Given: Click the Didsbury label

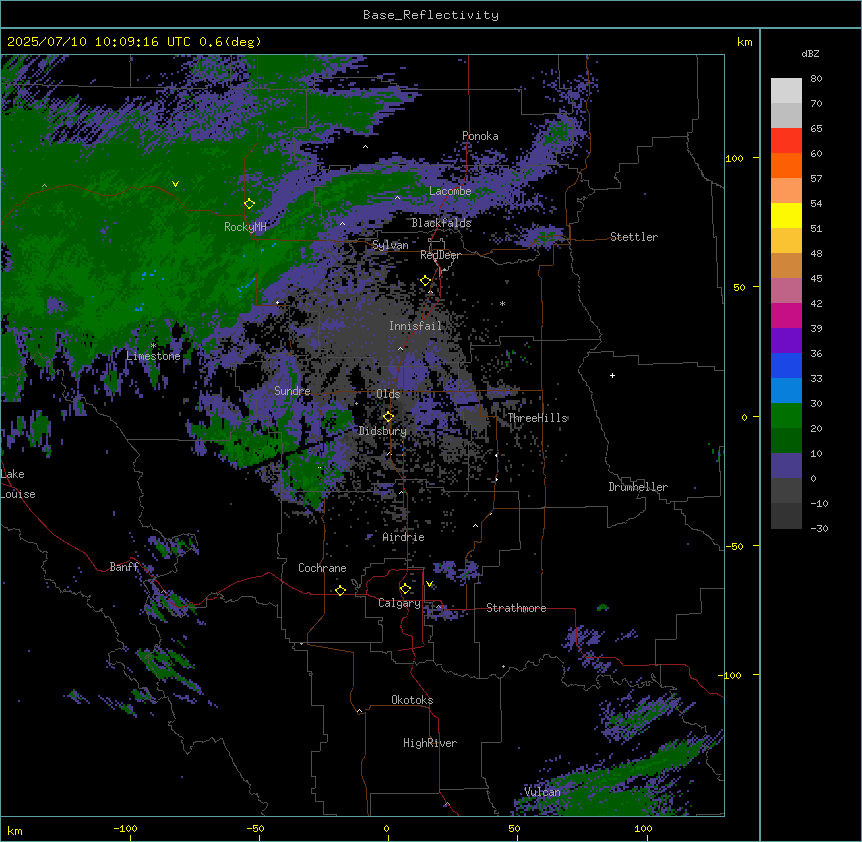Looking at the screenshot, I should (x=383, y=431).
